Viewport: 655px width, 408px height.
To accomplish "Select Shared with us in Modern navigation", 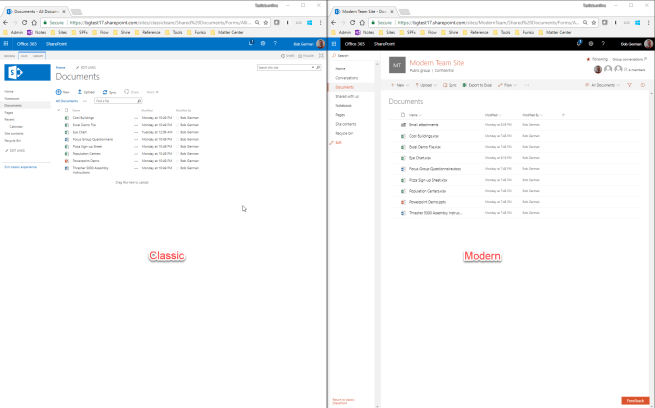I will (x=347, y=96).
